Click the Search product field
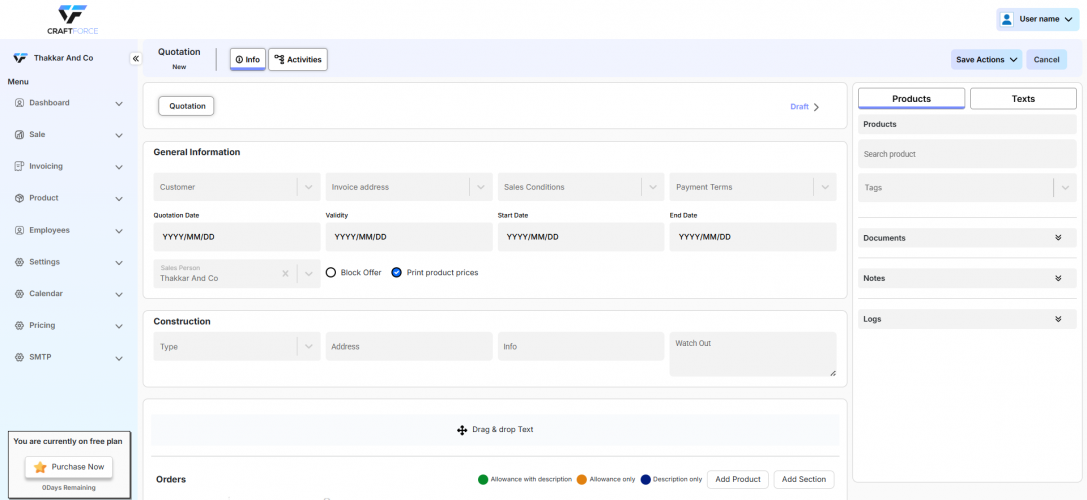This screenshot has height=500, width=1087. click(967, 154)
